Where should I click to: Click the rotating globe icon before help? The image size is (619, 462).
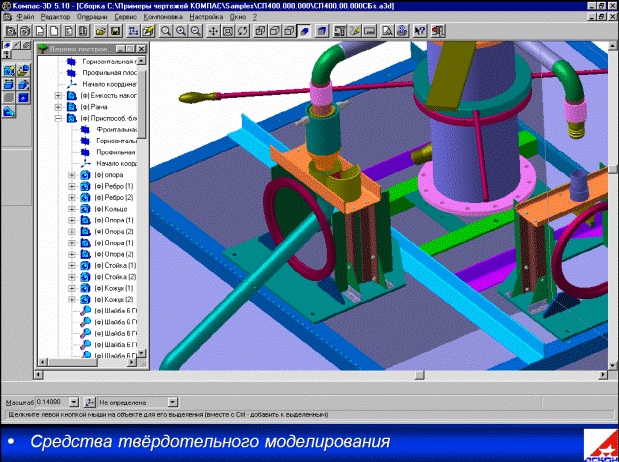(402, 31)
